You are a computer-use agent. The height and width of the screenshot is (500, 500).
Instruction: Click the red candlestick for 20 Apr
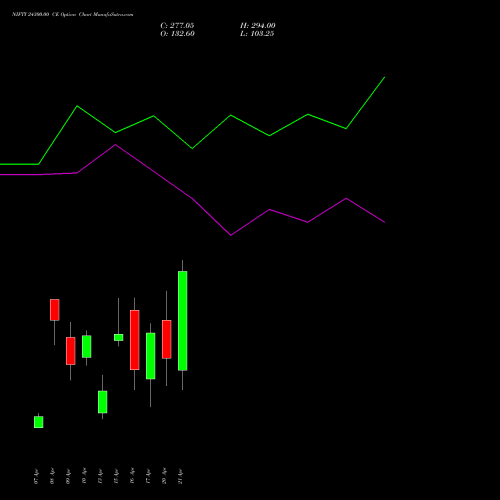167,339
